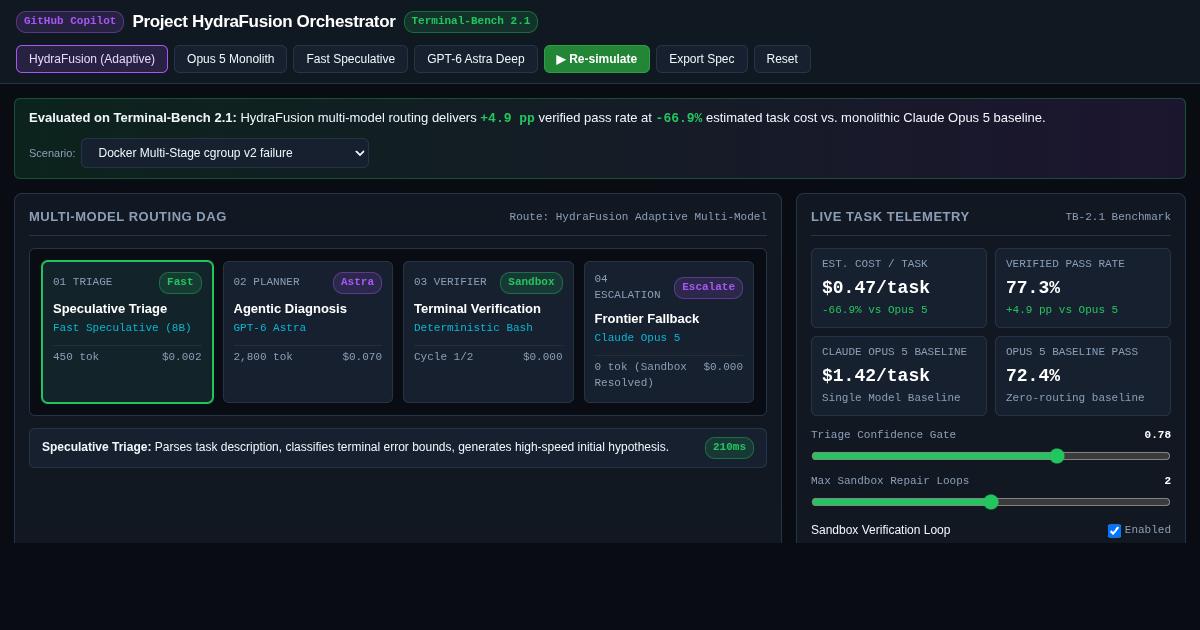1200x630 pixels.
Task: Click the Terminal-Bench 2.1 badge
Action: [471, 22]
